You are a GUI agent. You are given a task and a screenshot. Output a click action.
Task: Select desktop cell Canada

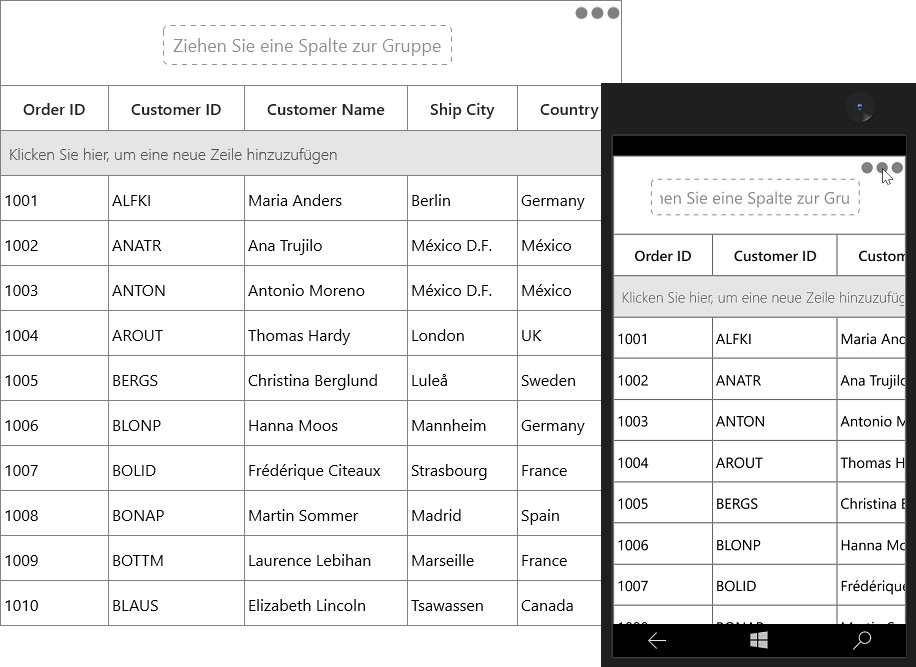tap(560, 605)
